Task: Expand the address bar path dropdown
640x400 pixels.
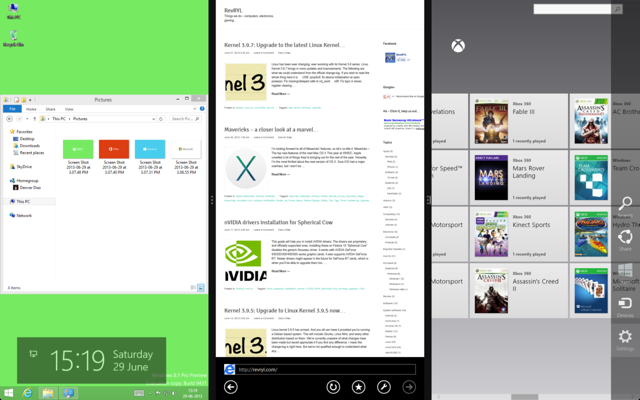Action: [153, 119]
